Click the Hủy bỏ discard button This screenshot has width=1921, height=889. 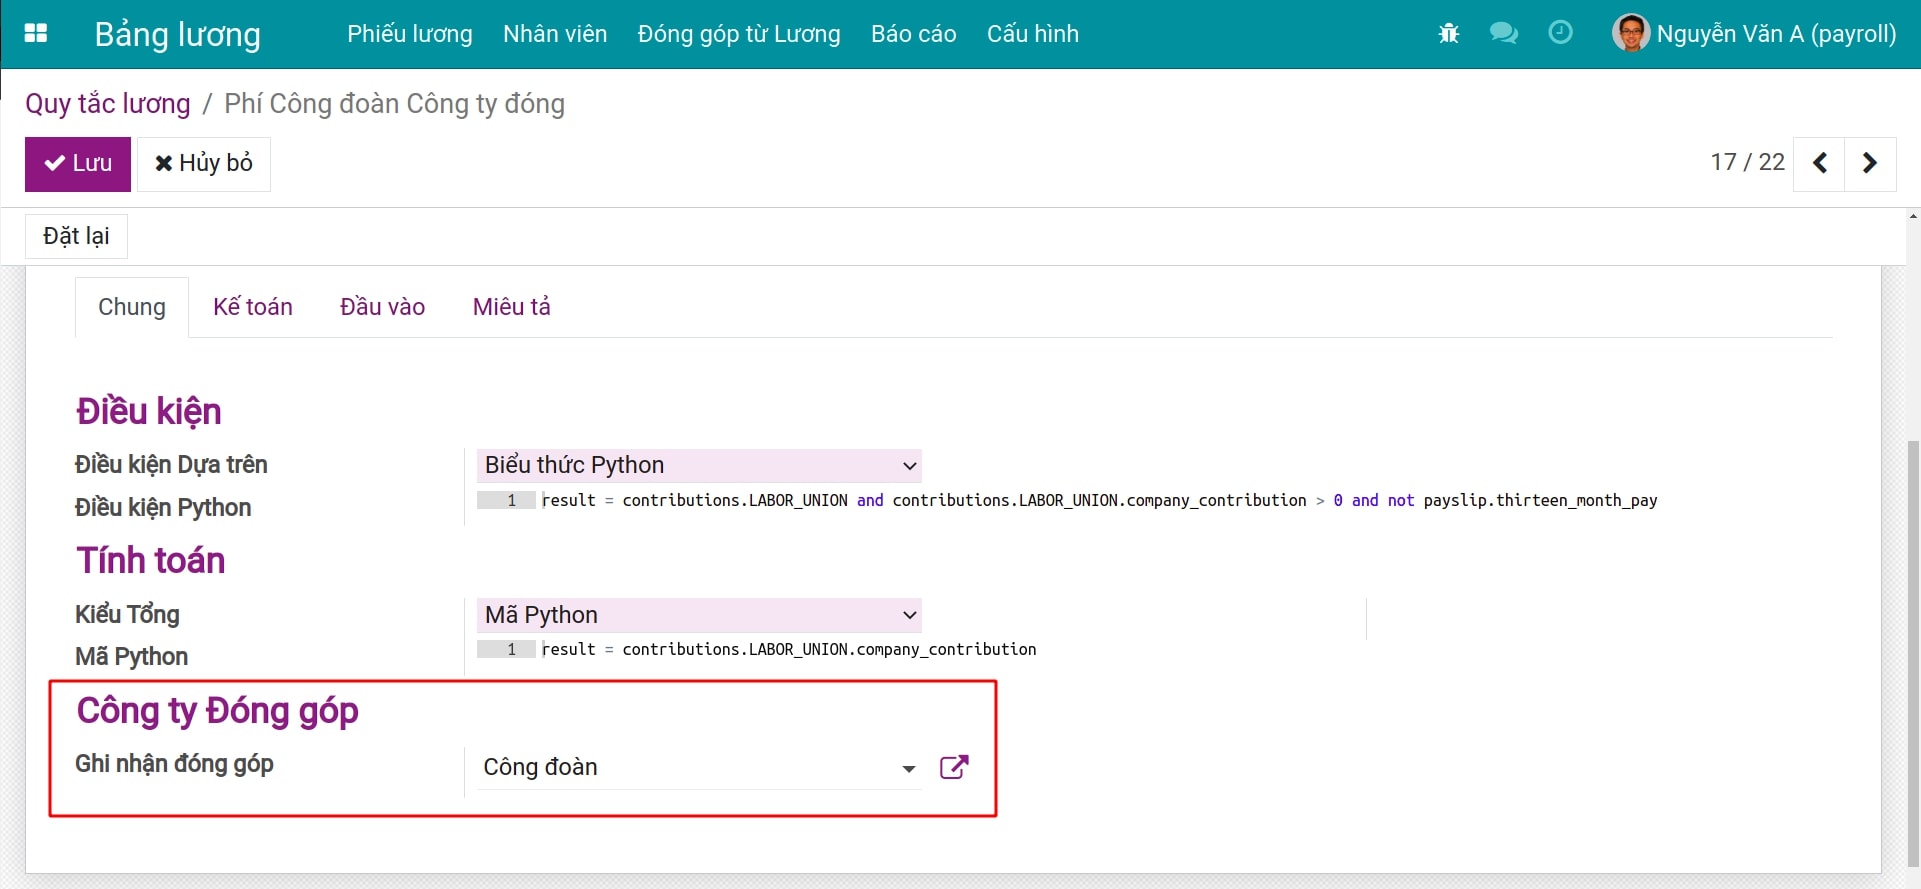point(204,164)
